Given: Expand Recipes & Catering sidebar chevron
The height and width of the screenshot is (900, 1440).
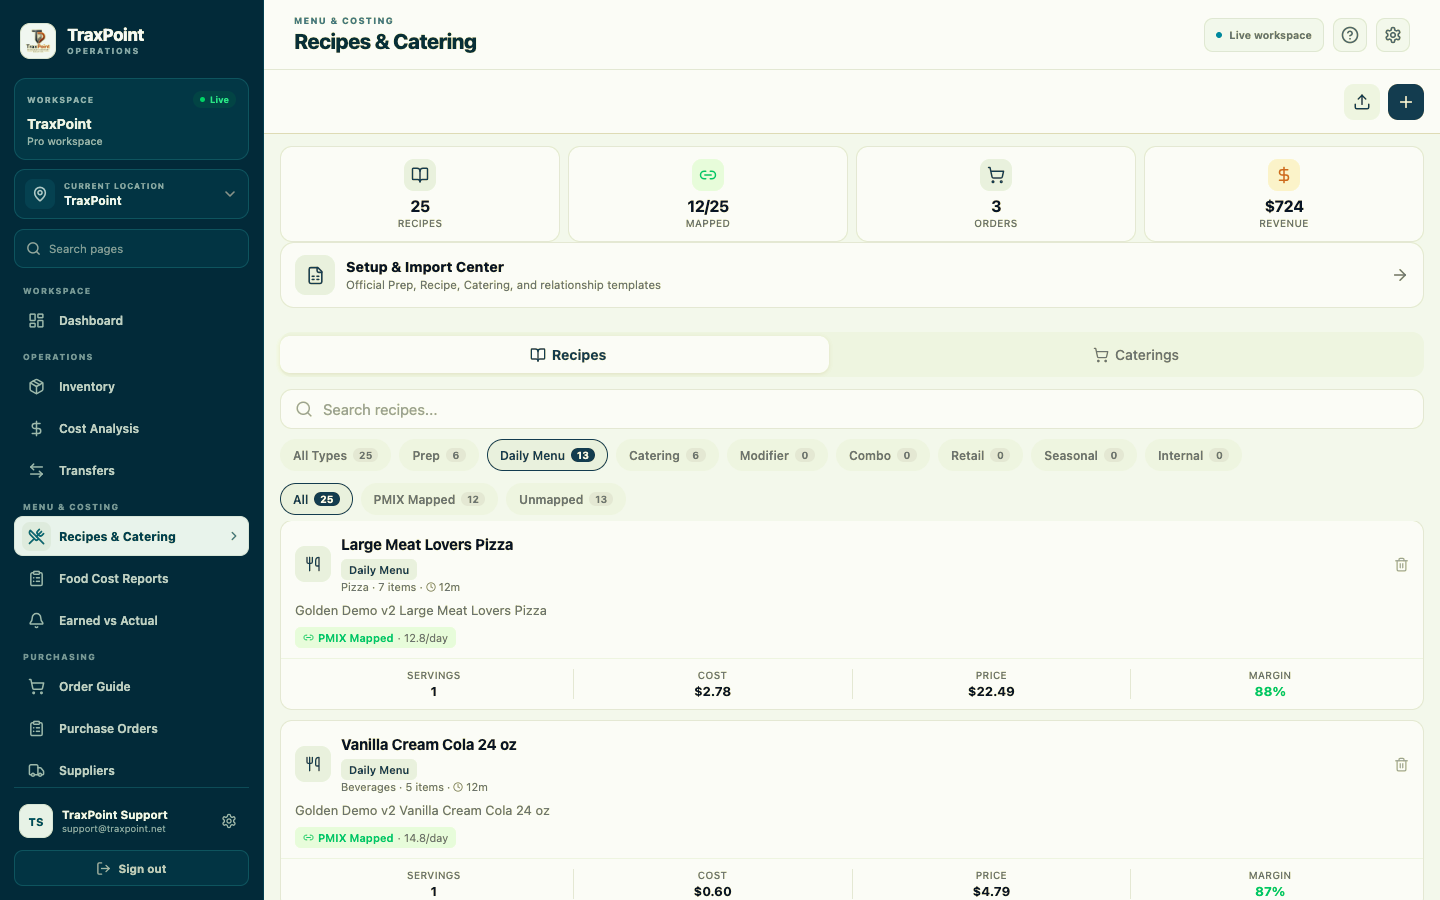Looking at the screenshot, I should pyautogui.click(x=234, y=537).
